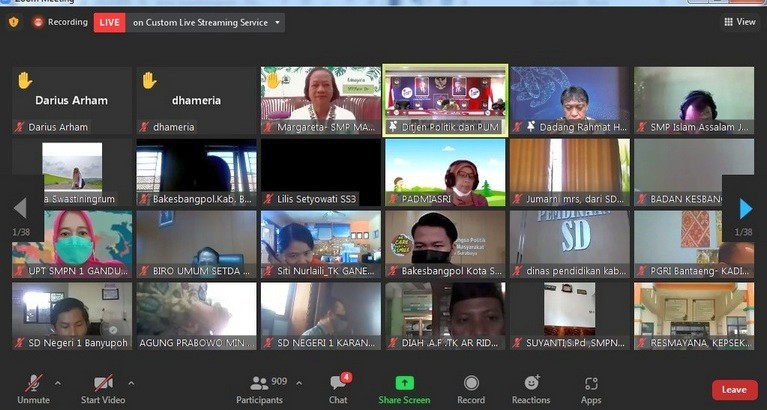This screenshot has width=767, height=410.
Task: Click the encryption shield icon
Action: [x=14, y=22]
